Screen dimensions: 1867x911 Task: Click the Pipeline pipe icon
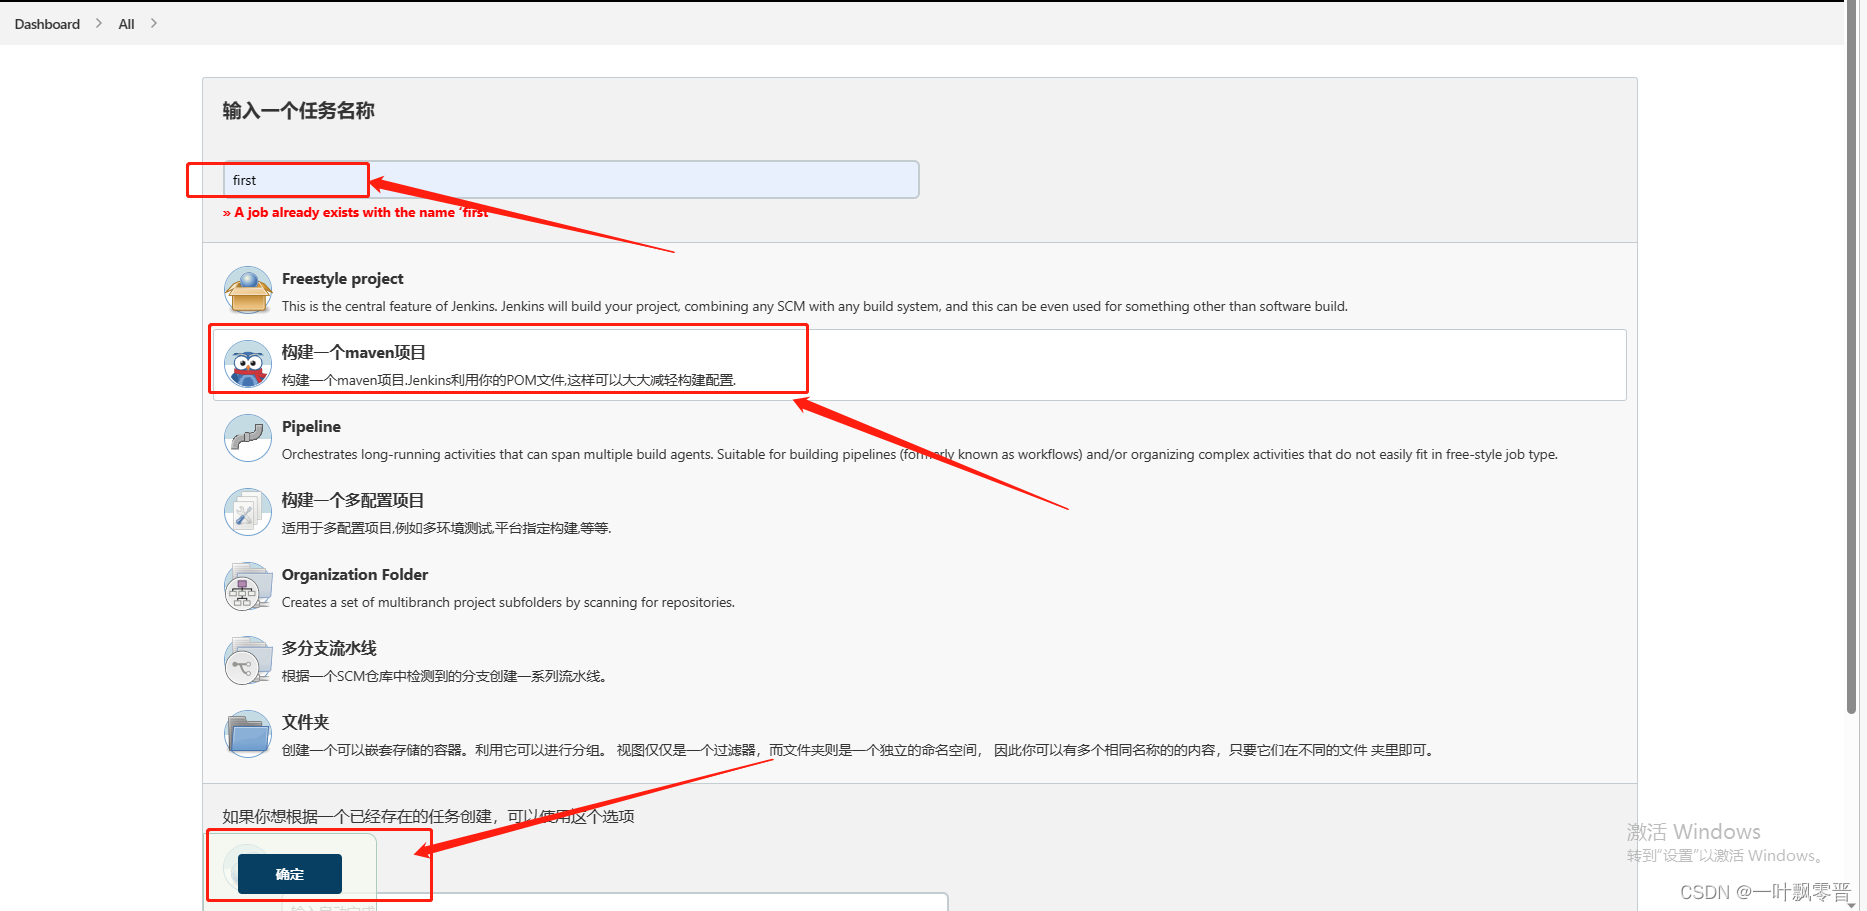pos(248,438)
